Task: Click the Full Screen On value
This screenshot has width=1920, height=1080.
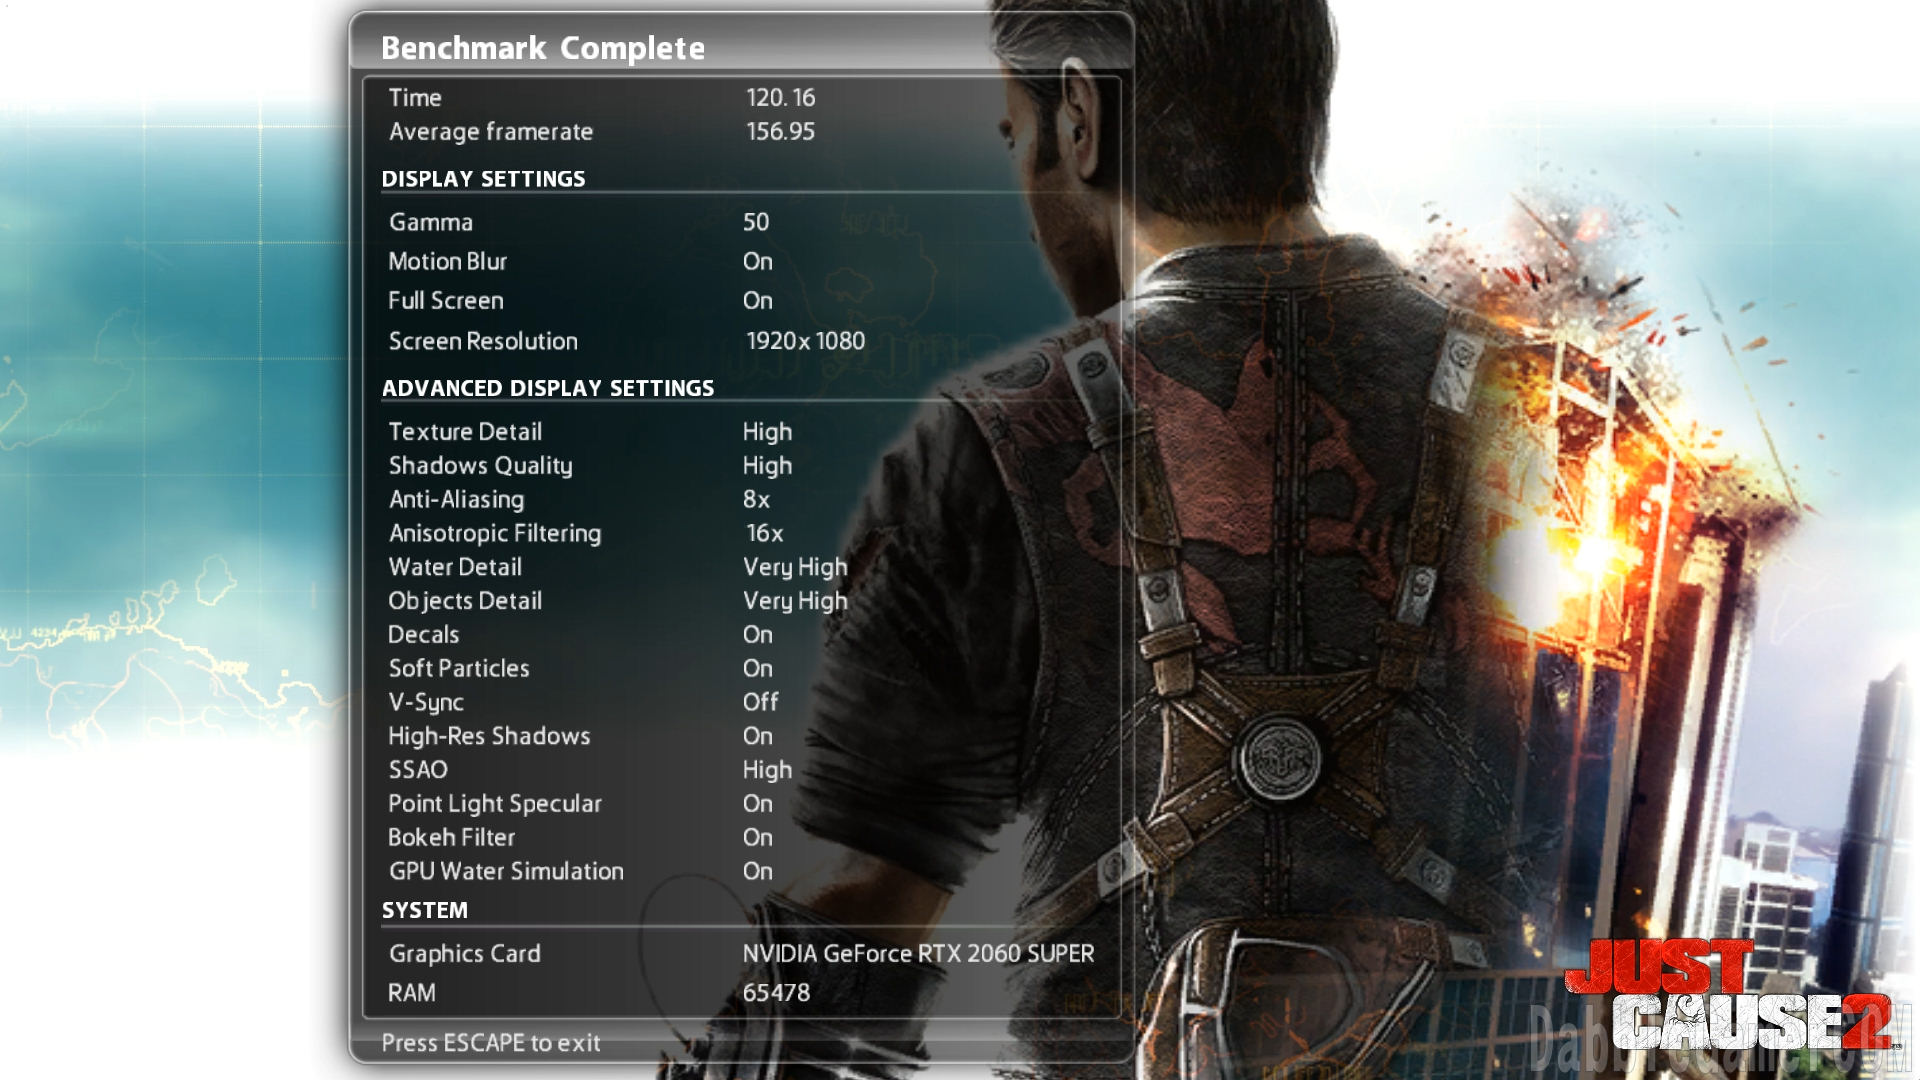Action: pos(757,300)
